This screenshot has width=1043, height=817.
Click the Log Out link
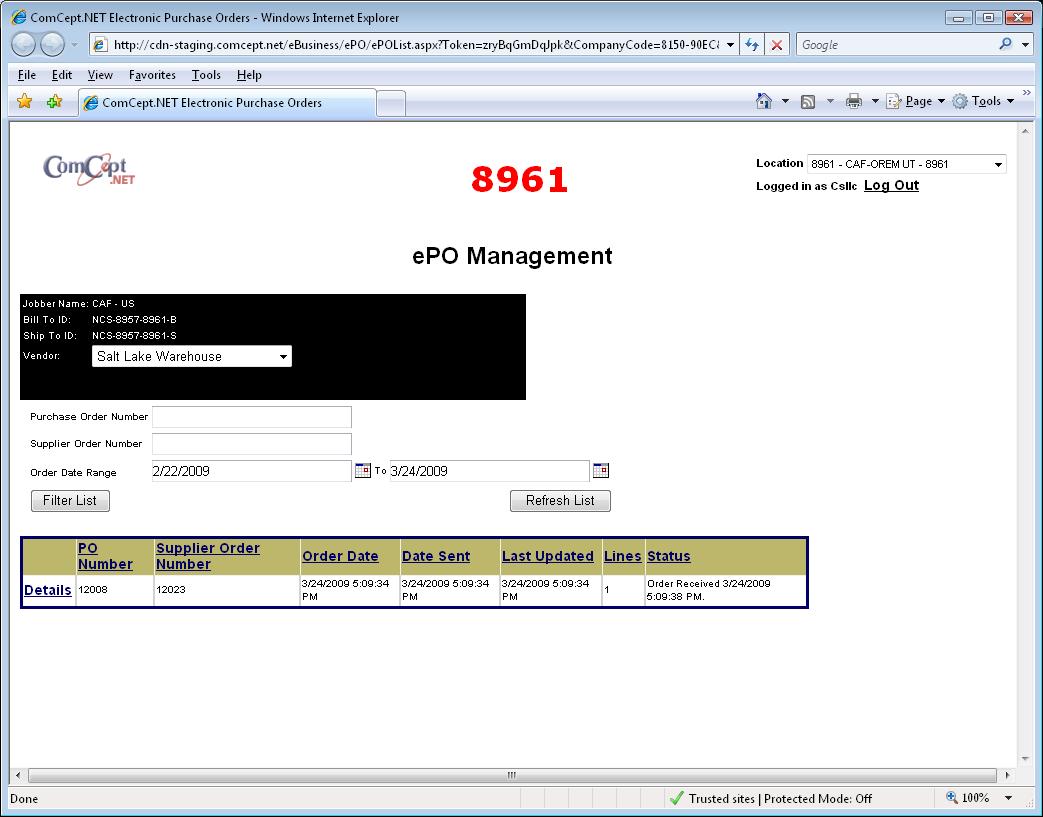coord(891,186)
